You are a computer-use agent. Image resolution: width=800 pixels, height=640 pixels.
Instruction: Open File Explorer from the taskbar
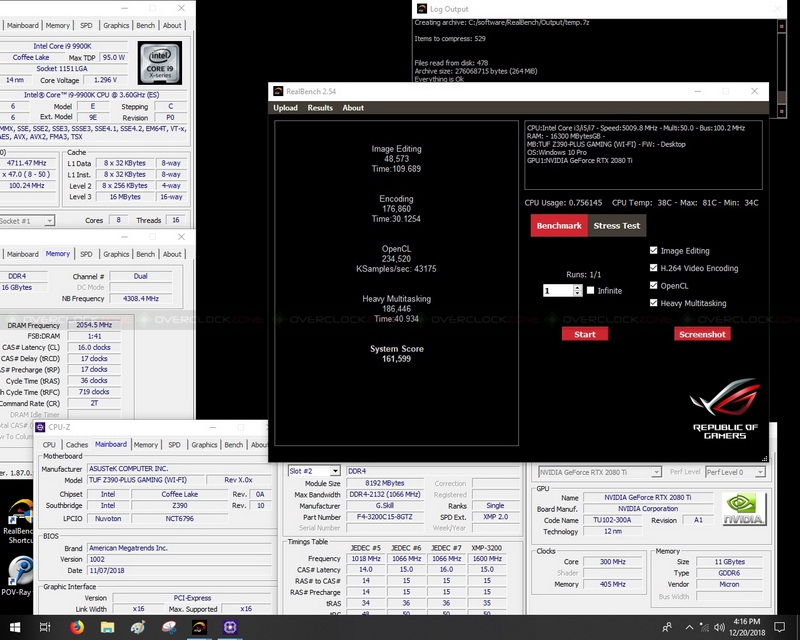[107, 627]
